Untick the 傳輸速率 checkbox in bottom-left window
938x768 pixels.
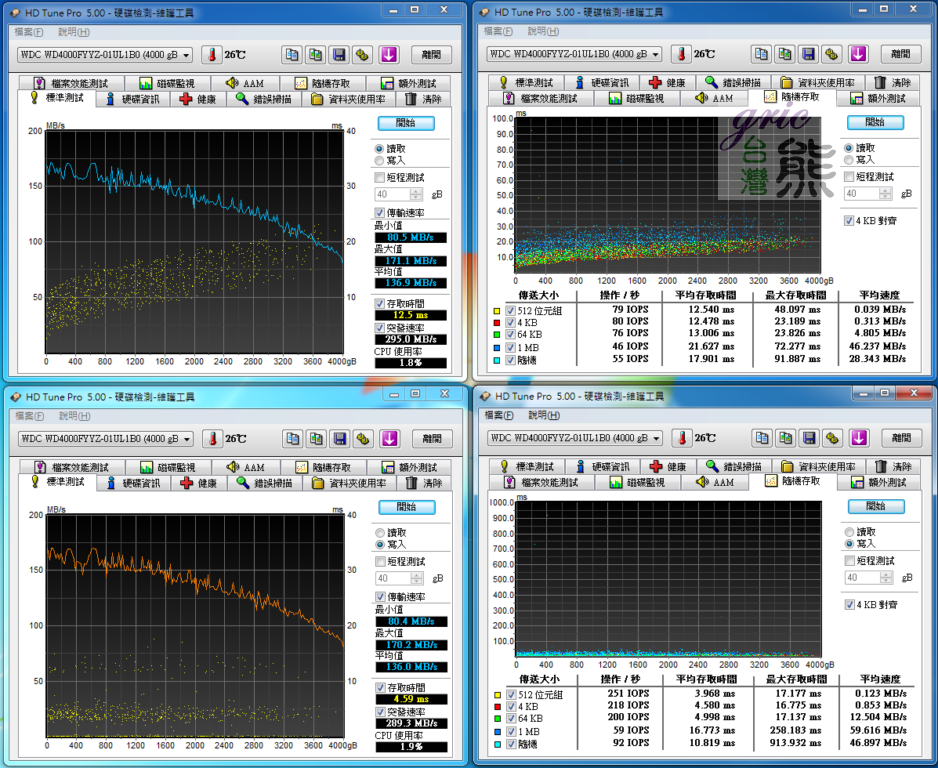coord(379,597)
